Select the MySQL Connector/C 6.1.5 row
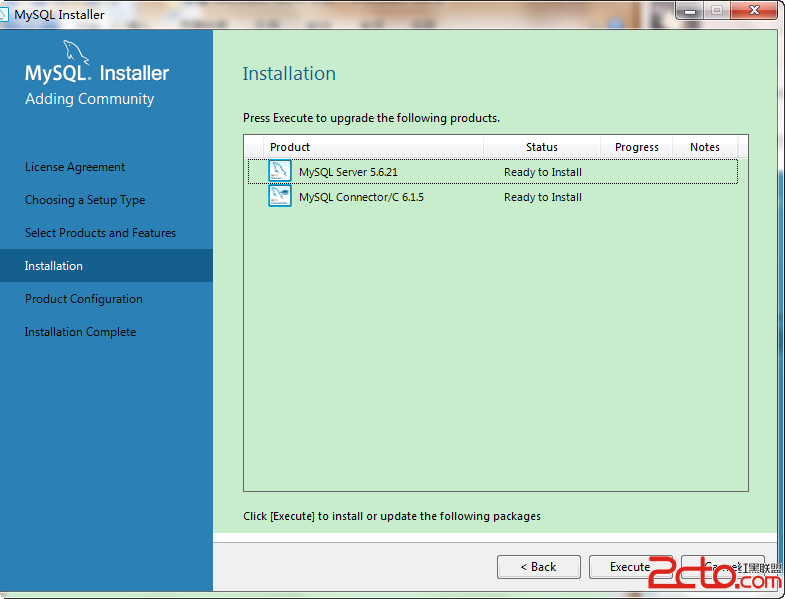 tap(493, 197)
